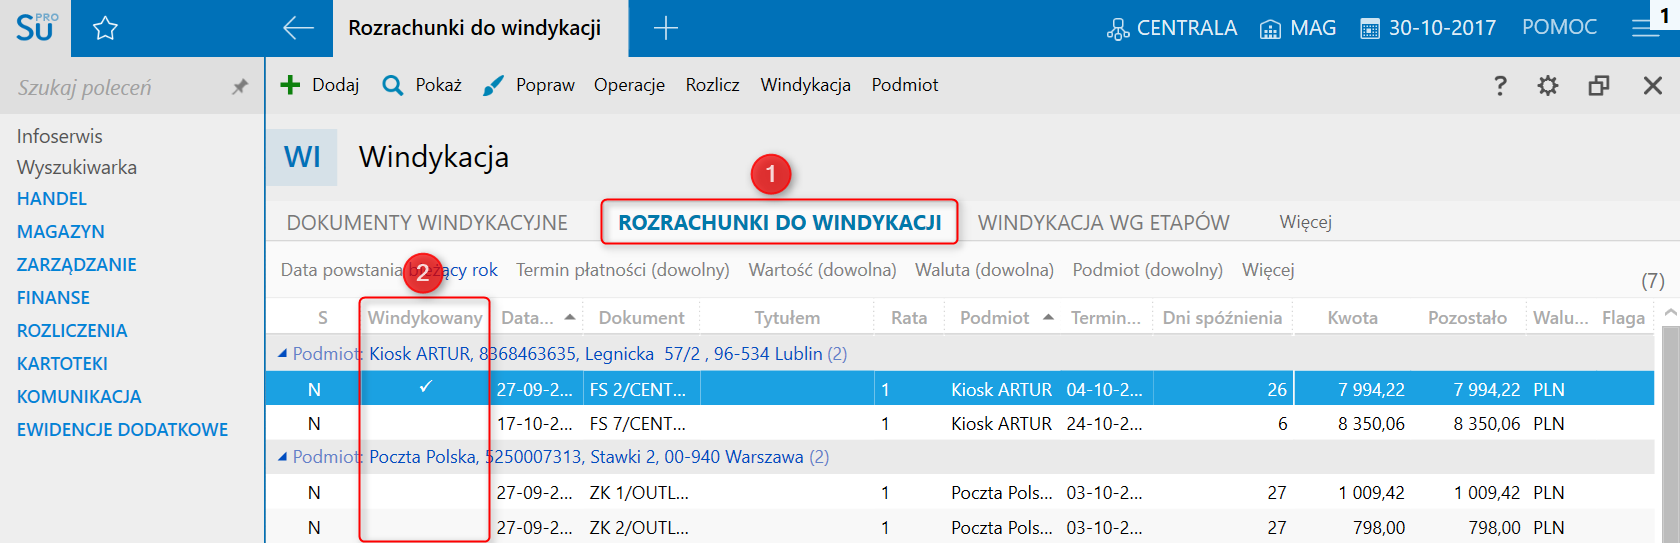Open the Termin płatności (dowolny) filter
The image size is (1680, 543).
pos(622,270)
